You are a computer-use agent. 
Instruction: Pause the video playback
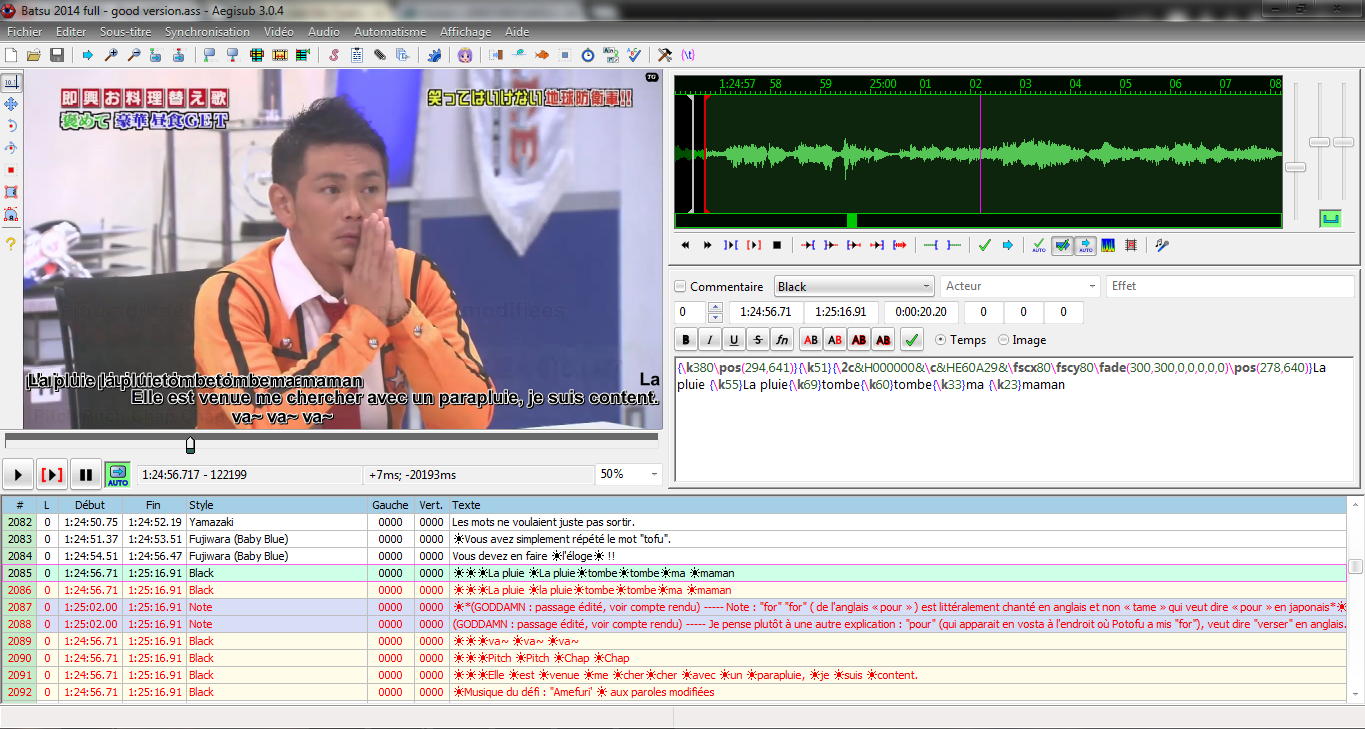(85, 474)
